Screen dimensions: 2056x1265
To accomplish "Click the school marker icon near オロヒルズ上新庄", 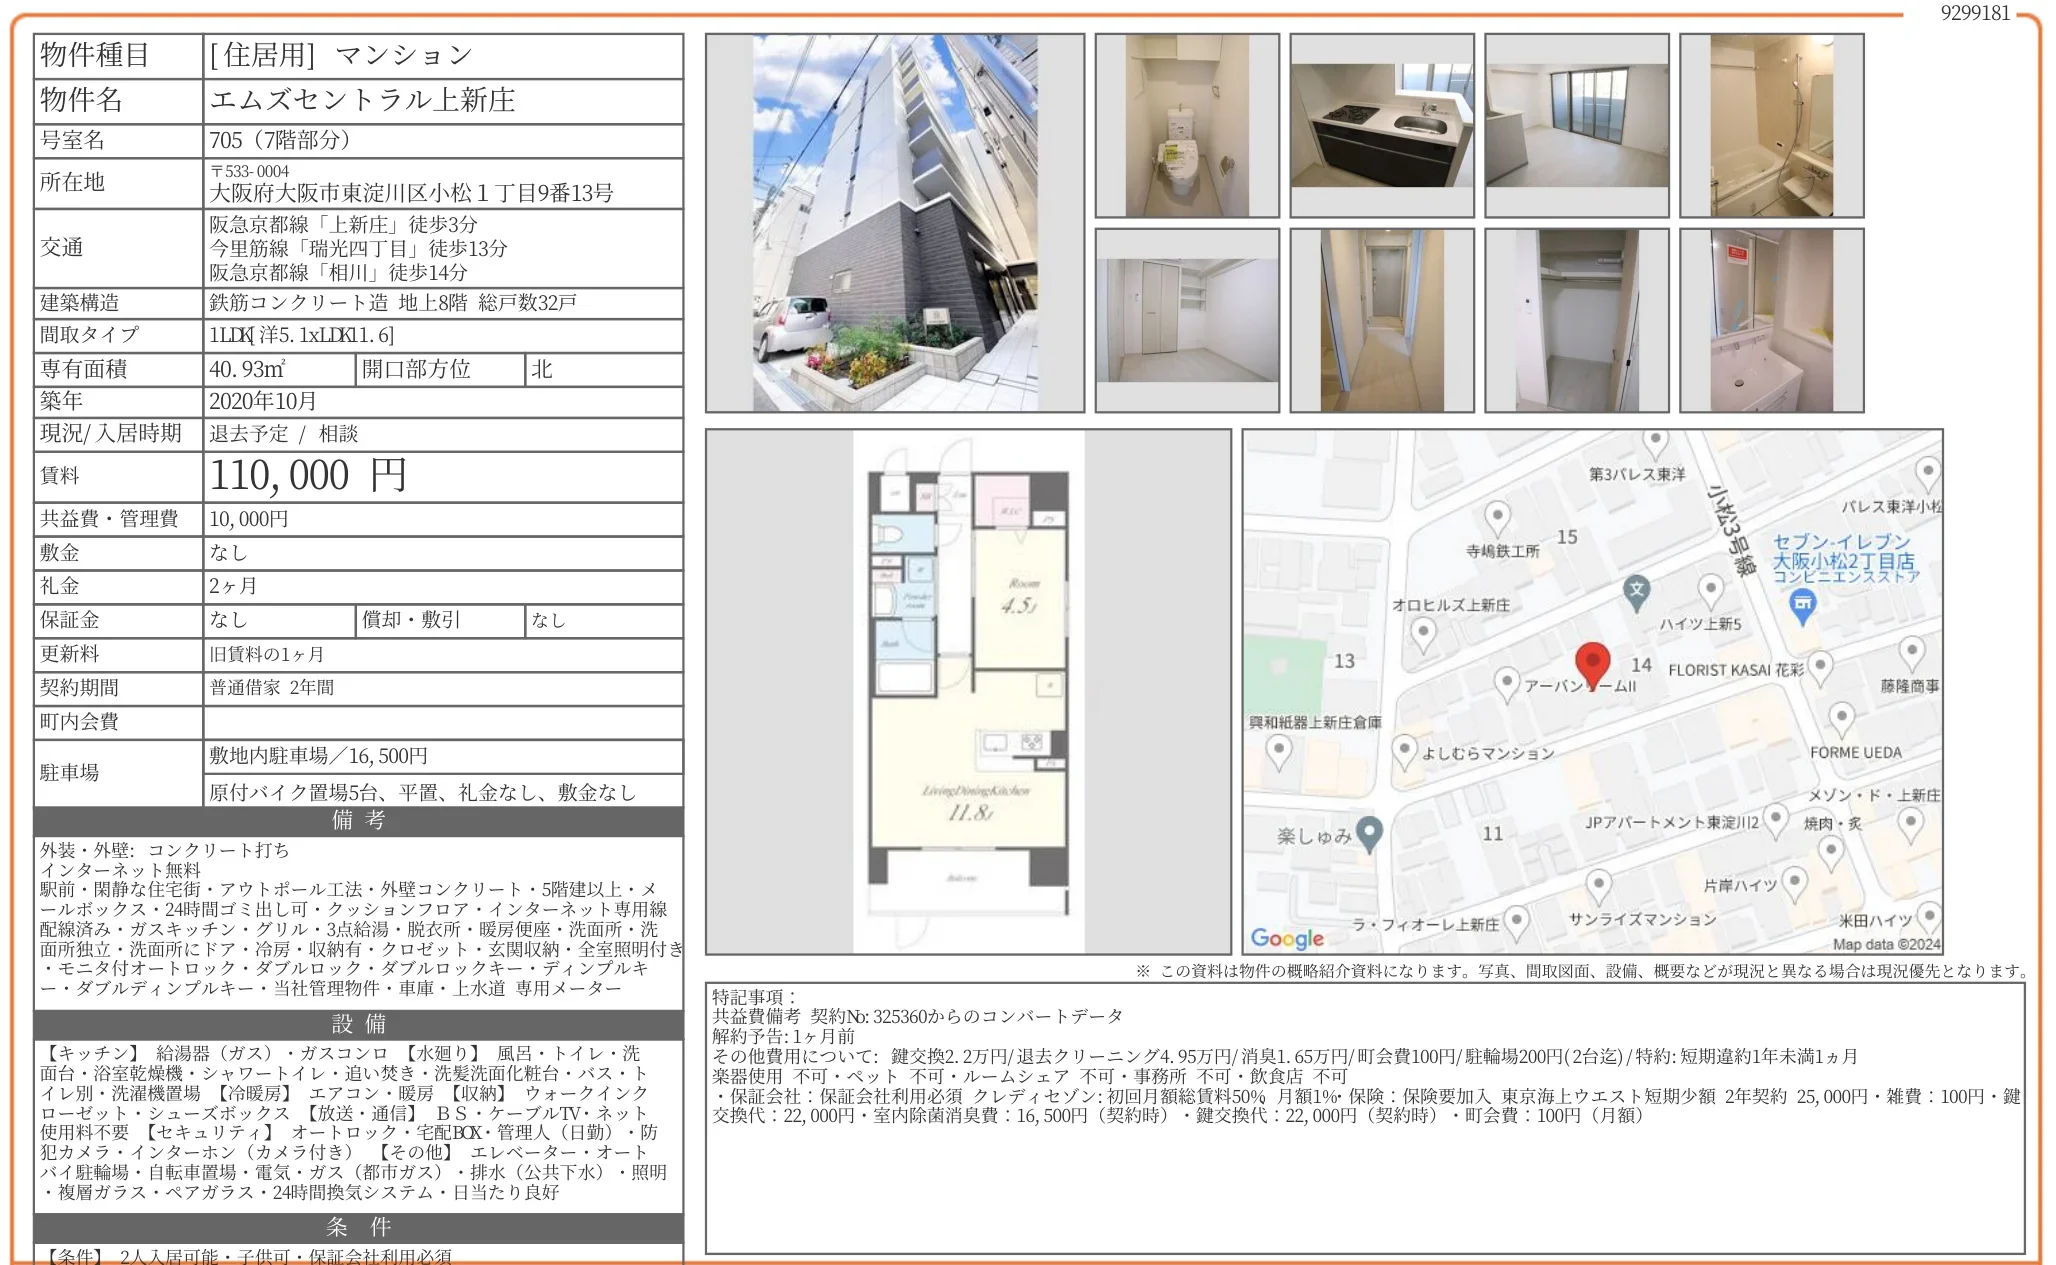I will pos(1636,590).
